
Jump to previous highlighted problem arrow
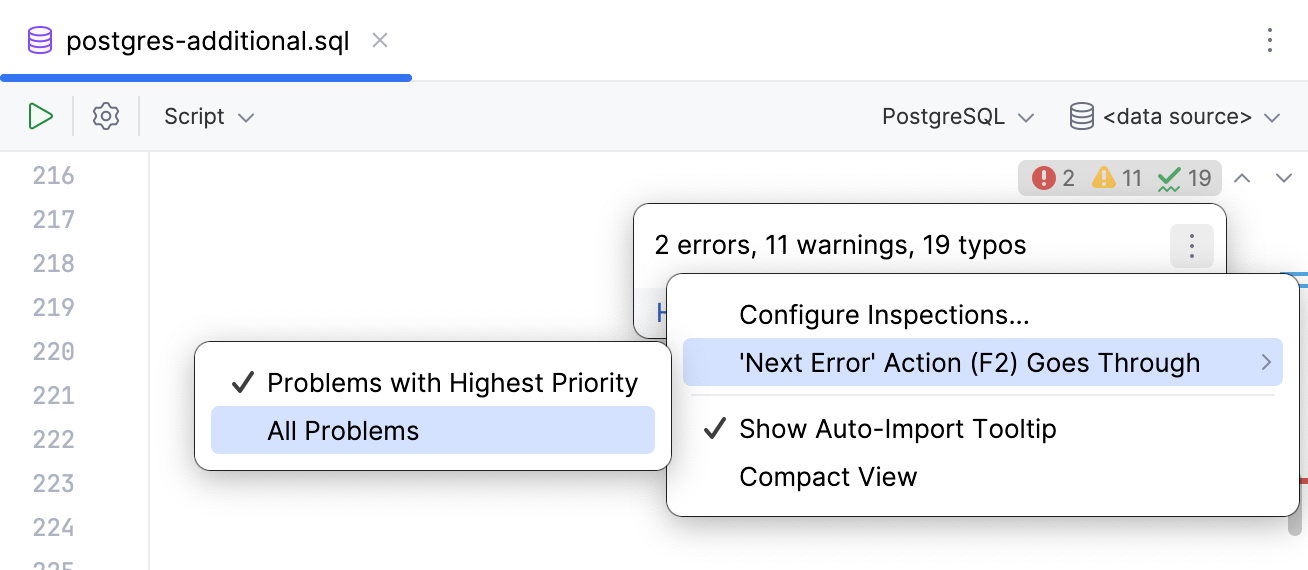click(x=1242, y=178)
